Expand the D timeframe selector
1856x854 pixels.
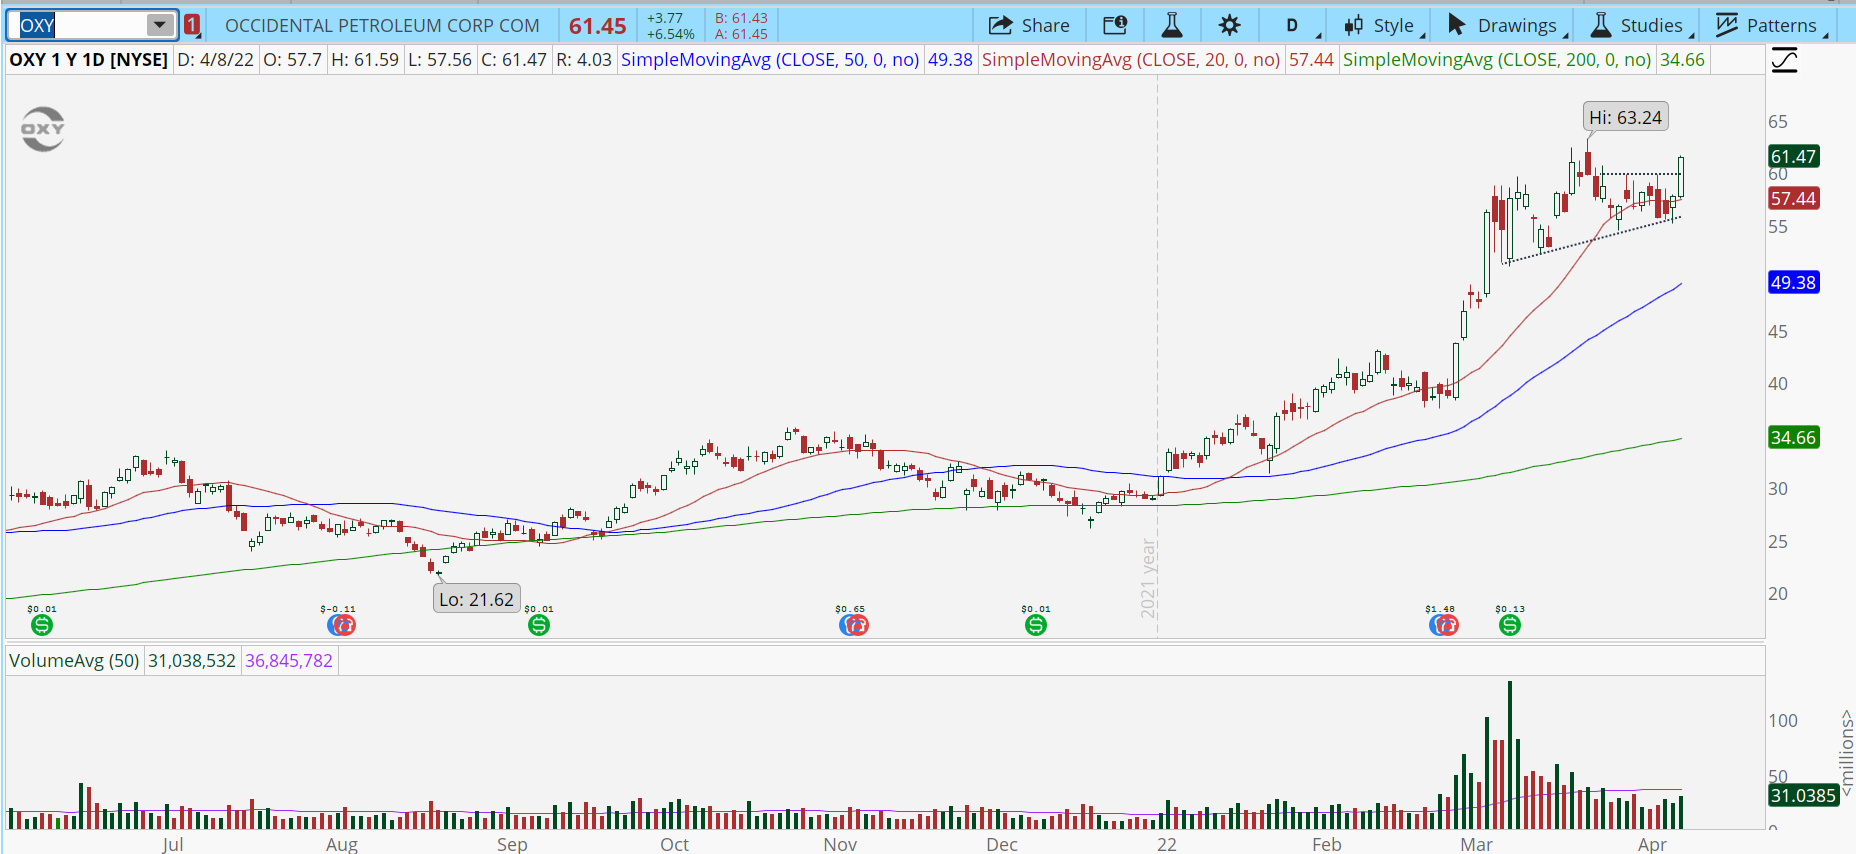[1294, 26]
